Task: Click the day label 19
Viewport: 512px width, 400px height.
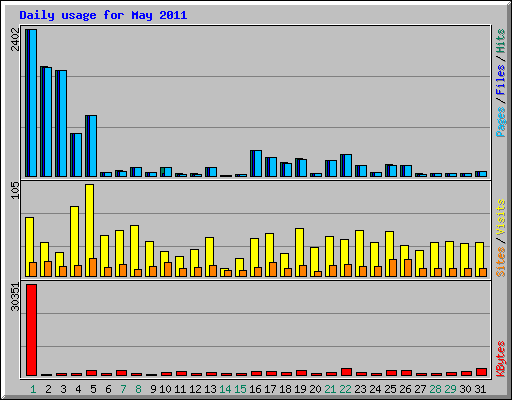Action: 300,389
